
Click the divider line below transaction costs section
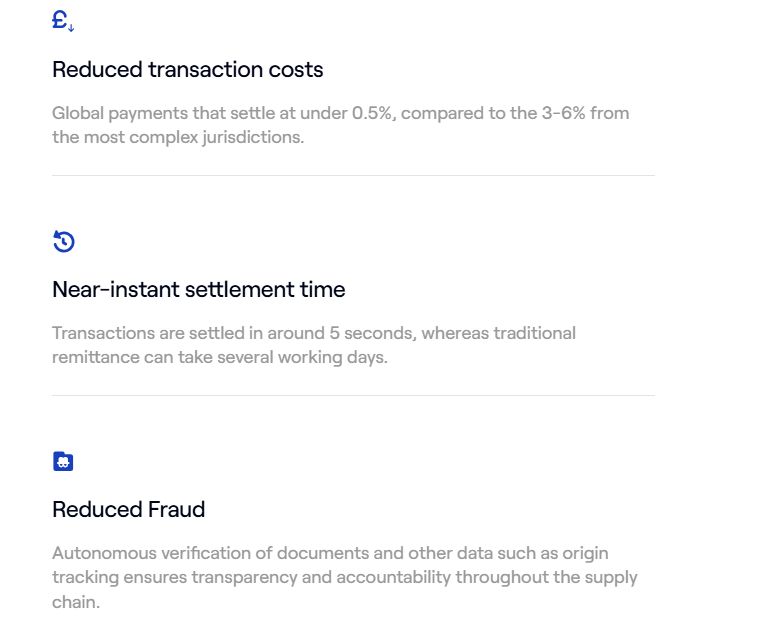(x=353, y=175)
